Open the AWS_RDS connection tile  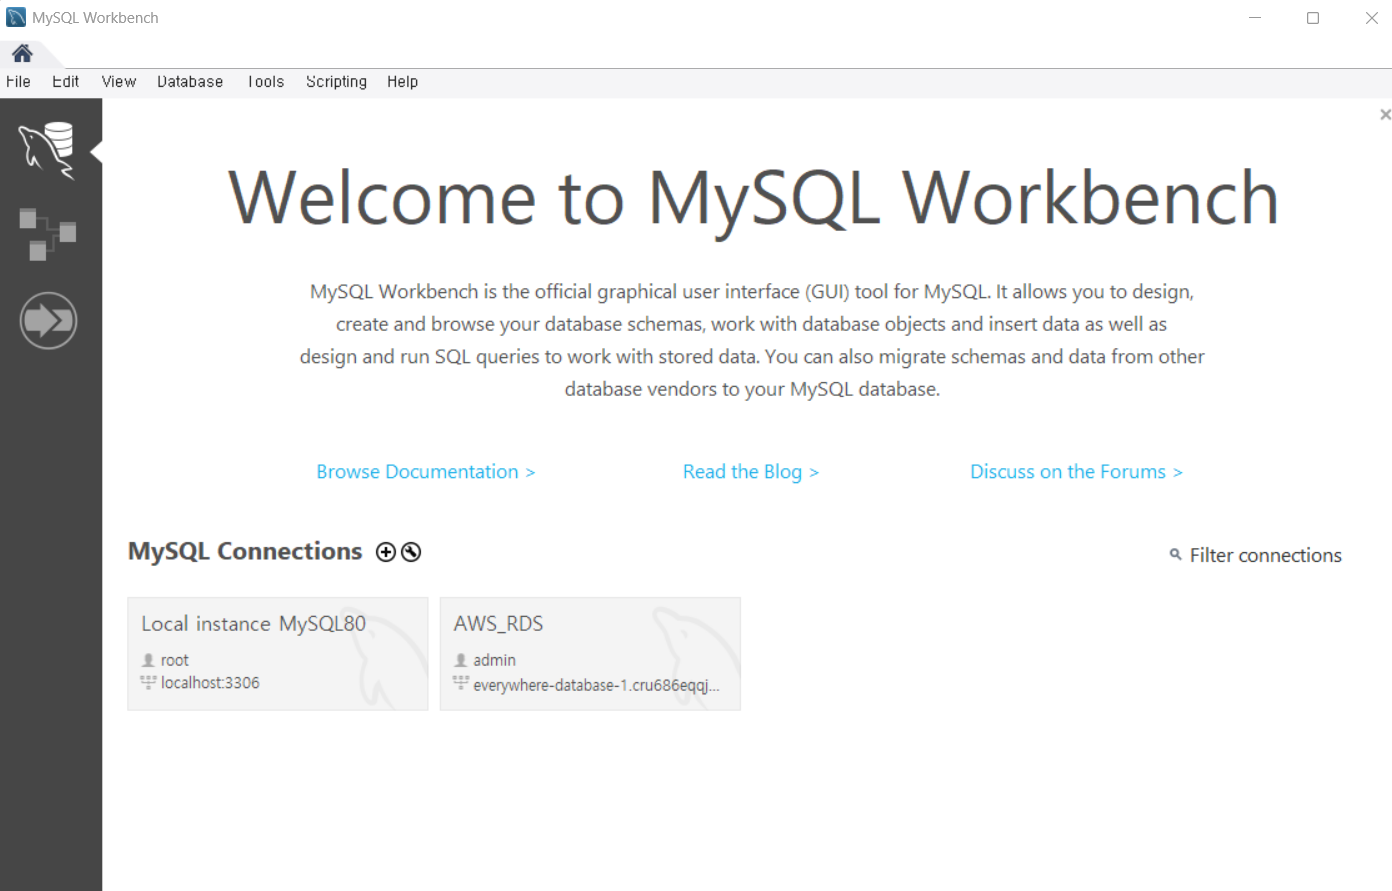pyautogui.click(x=590, y=654)
